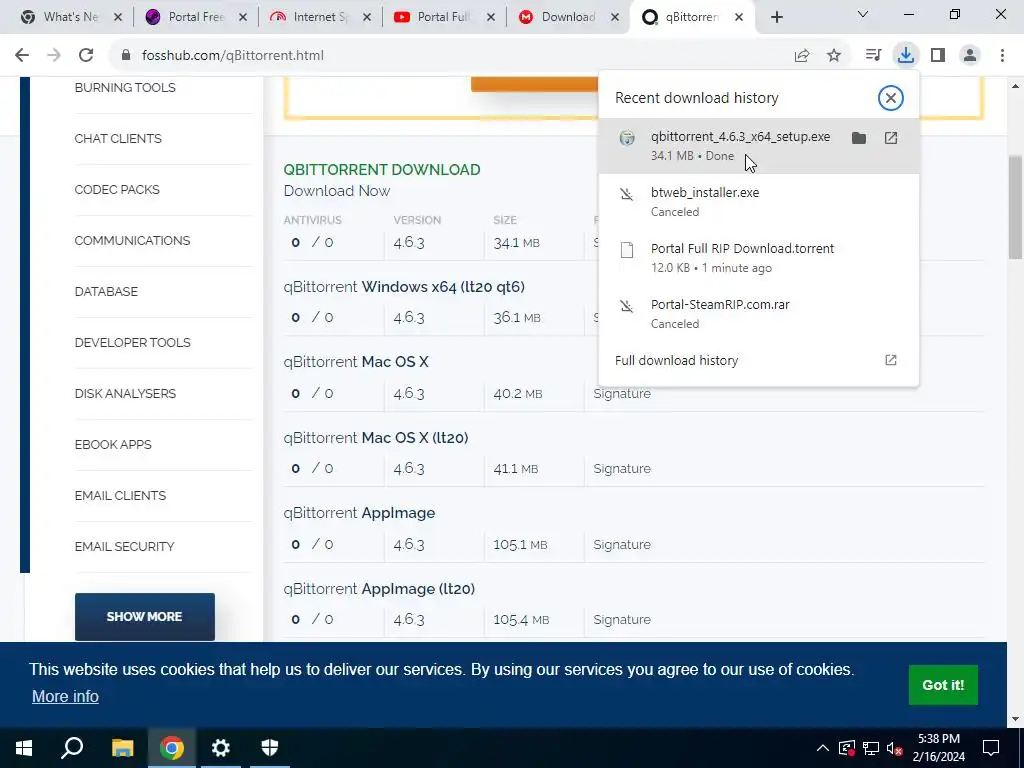
Task: Switch to the Portal Full YouTube tab
Action: point(444,17)
